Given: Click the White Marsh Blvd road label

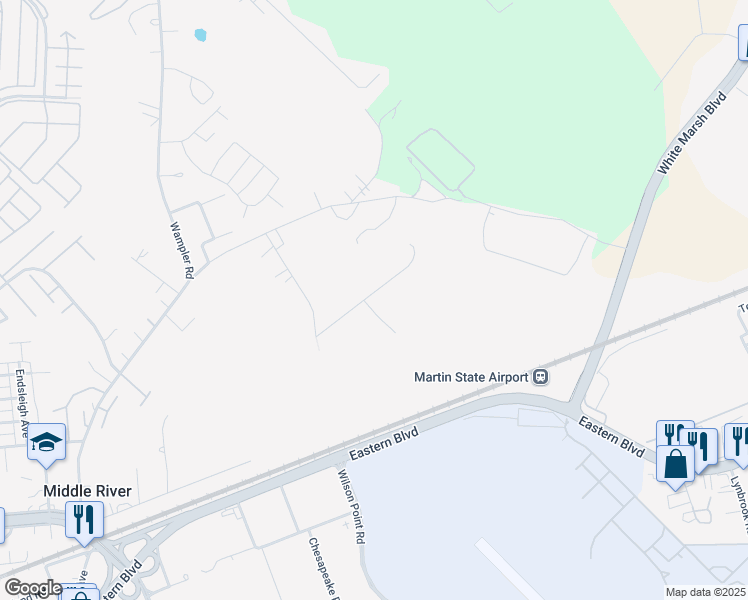Looking at the screenshot, I should point(692,133).
